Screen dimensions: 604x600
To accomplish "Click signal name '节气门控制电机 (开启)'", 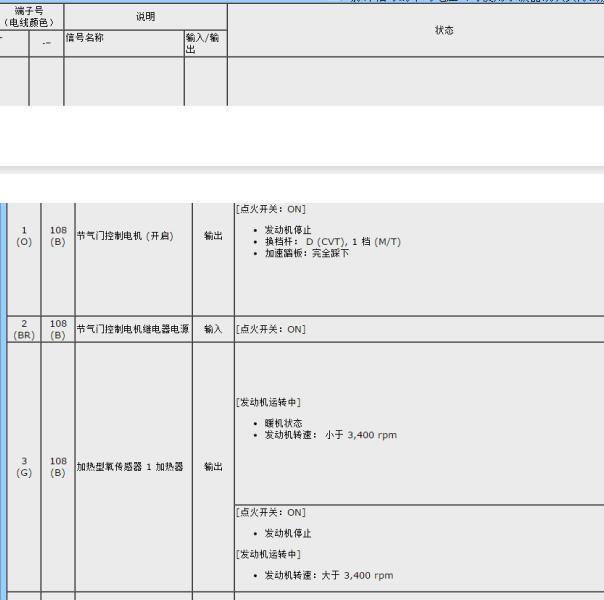I will pos(125,236).
